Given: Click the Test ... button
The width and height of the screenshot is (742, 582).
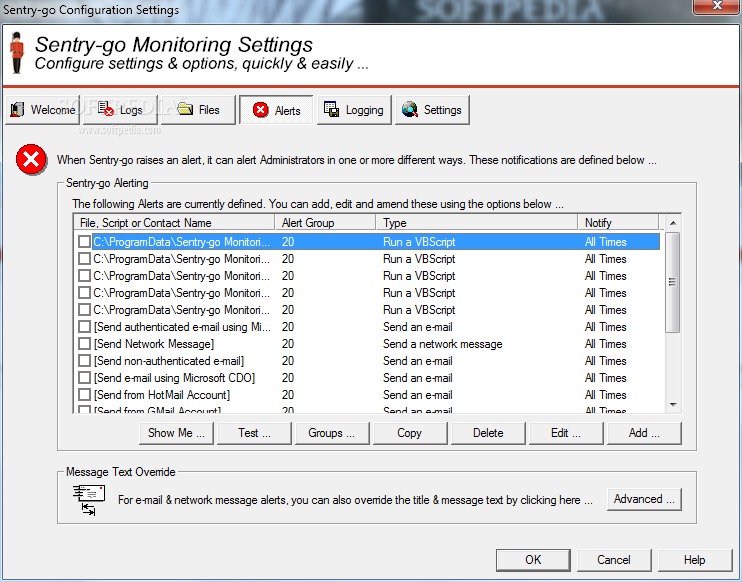Looking at the screenshot, I should 255,433.
